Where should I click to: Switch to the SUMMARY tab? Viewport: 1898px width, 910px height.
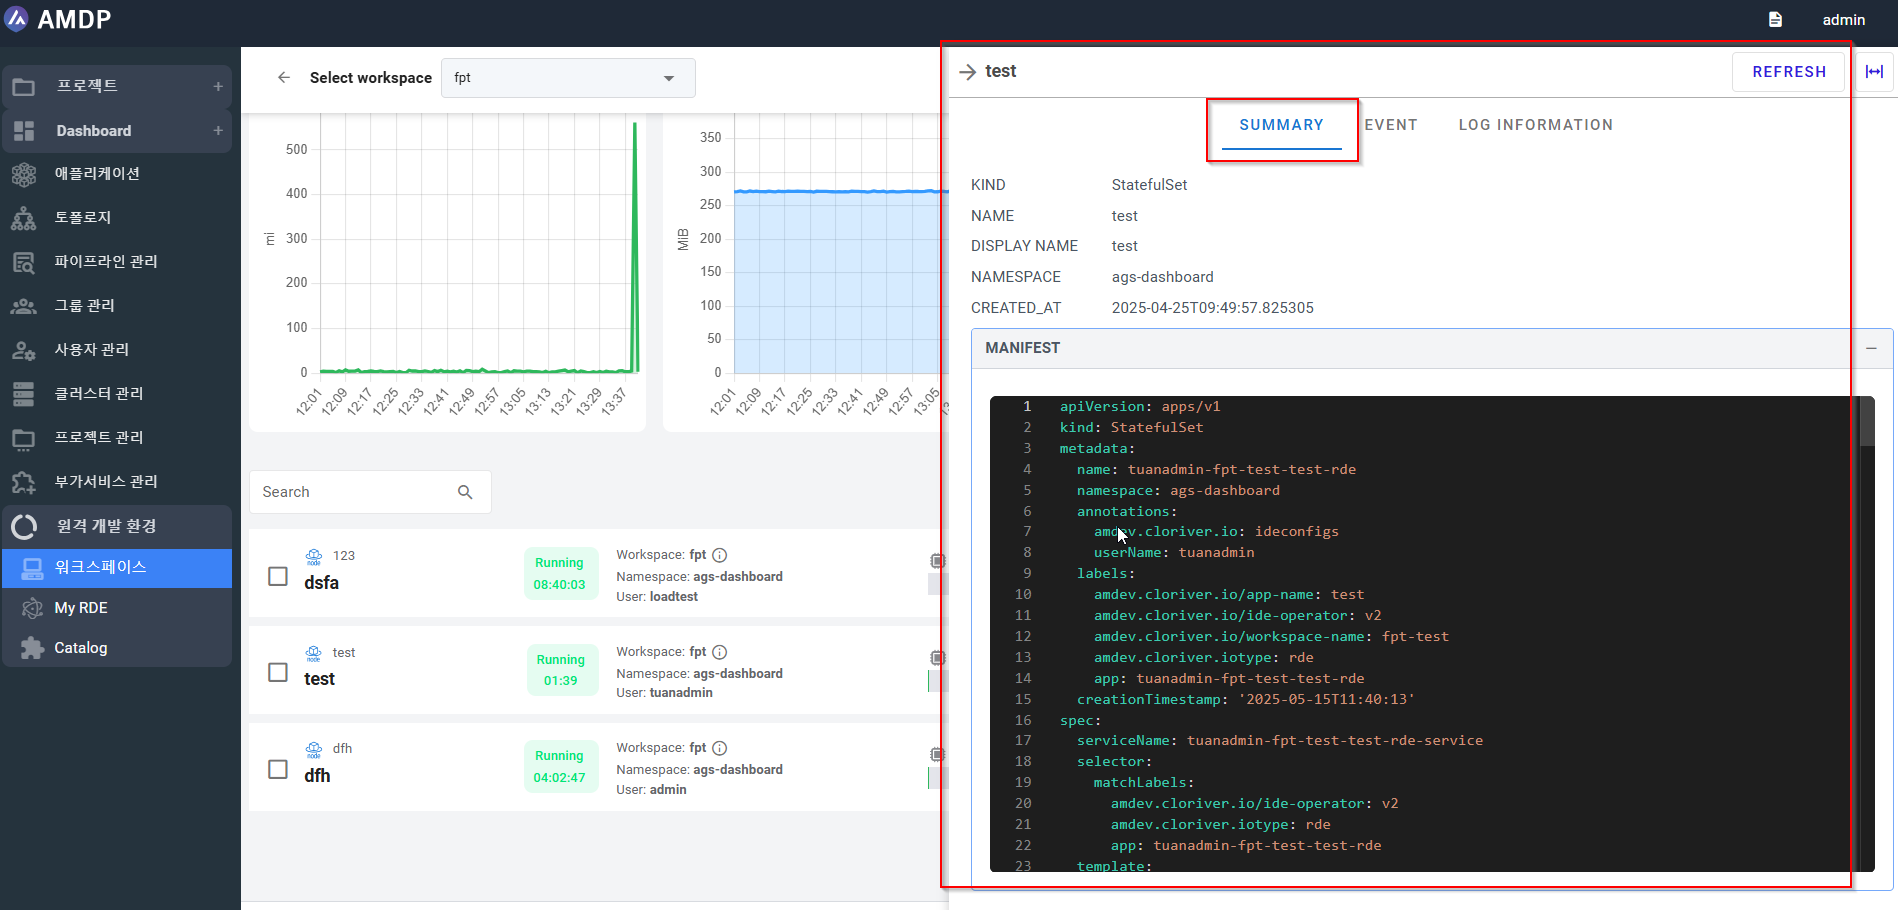(1281, 125)
